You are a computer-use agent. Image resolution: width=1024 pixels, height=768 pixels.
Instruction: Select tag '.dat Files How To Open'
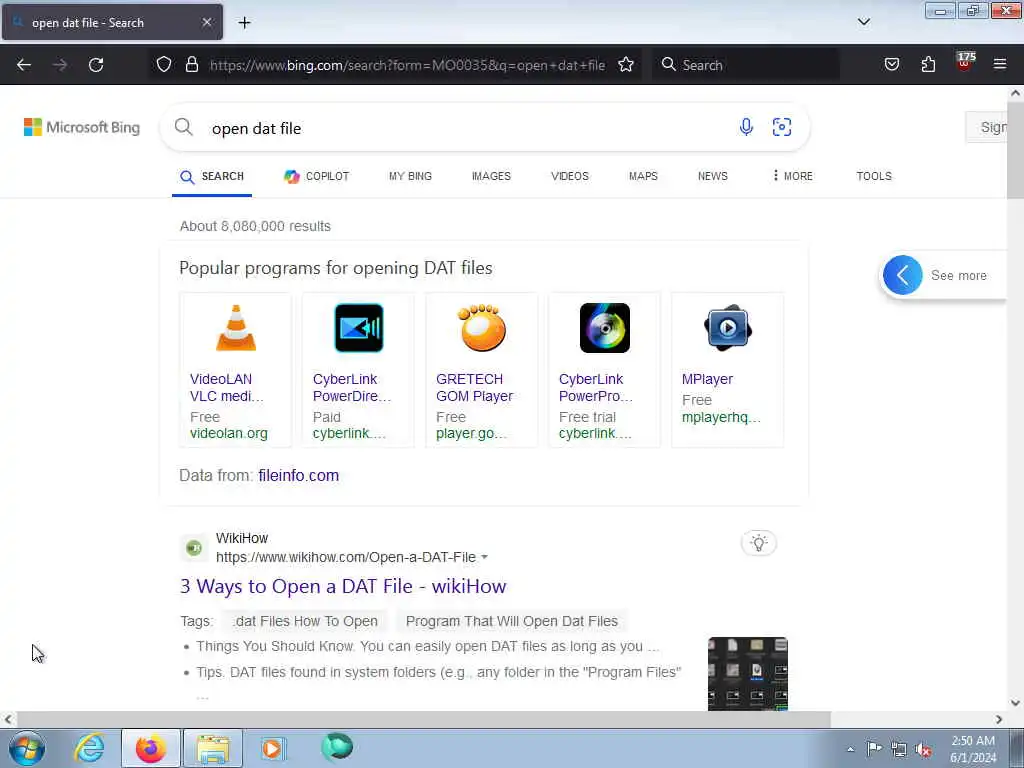point(304,621)
